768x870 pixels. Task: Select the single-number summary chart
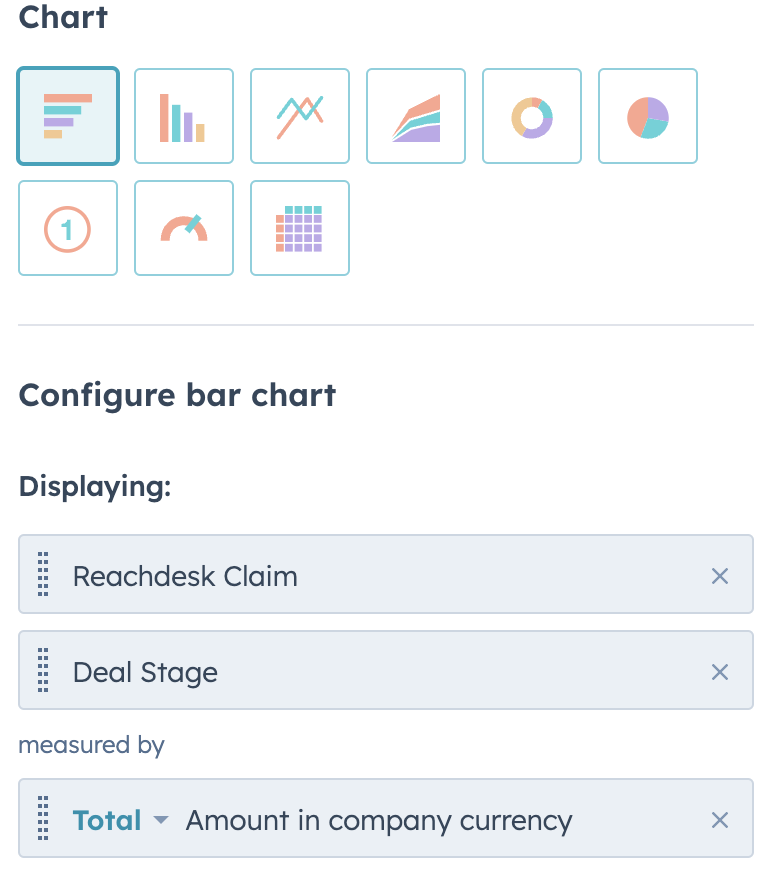point(68,228)
